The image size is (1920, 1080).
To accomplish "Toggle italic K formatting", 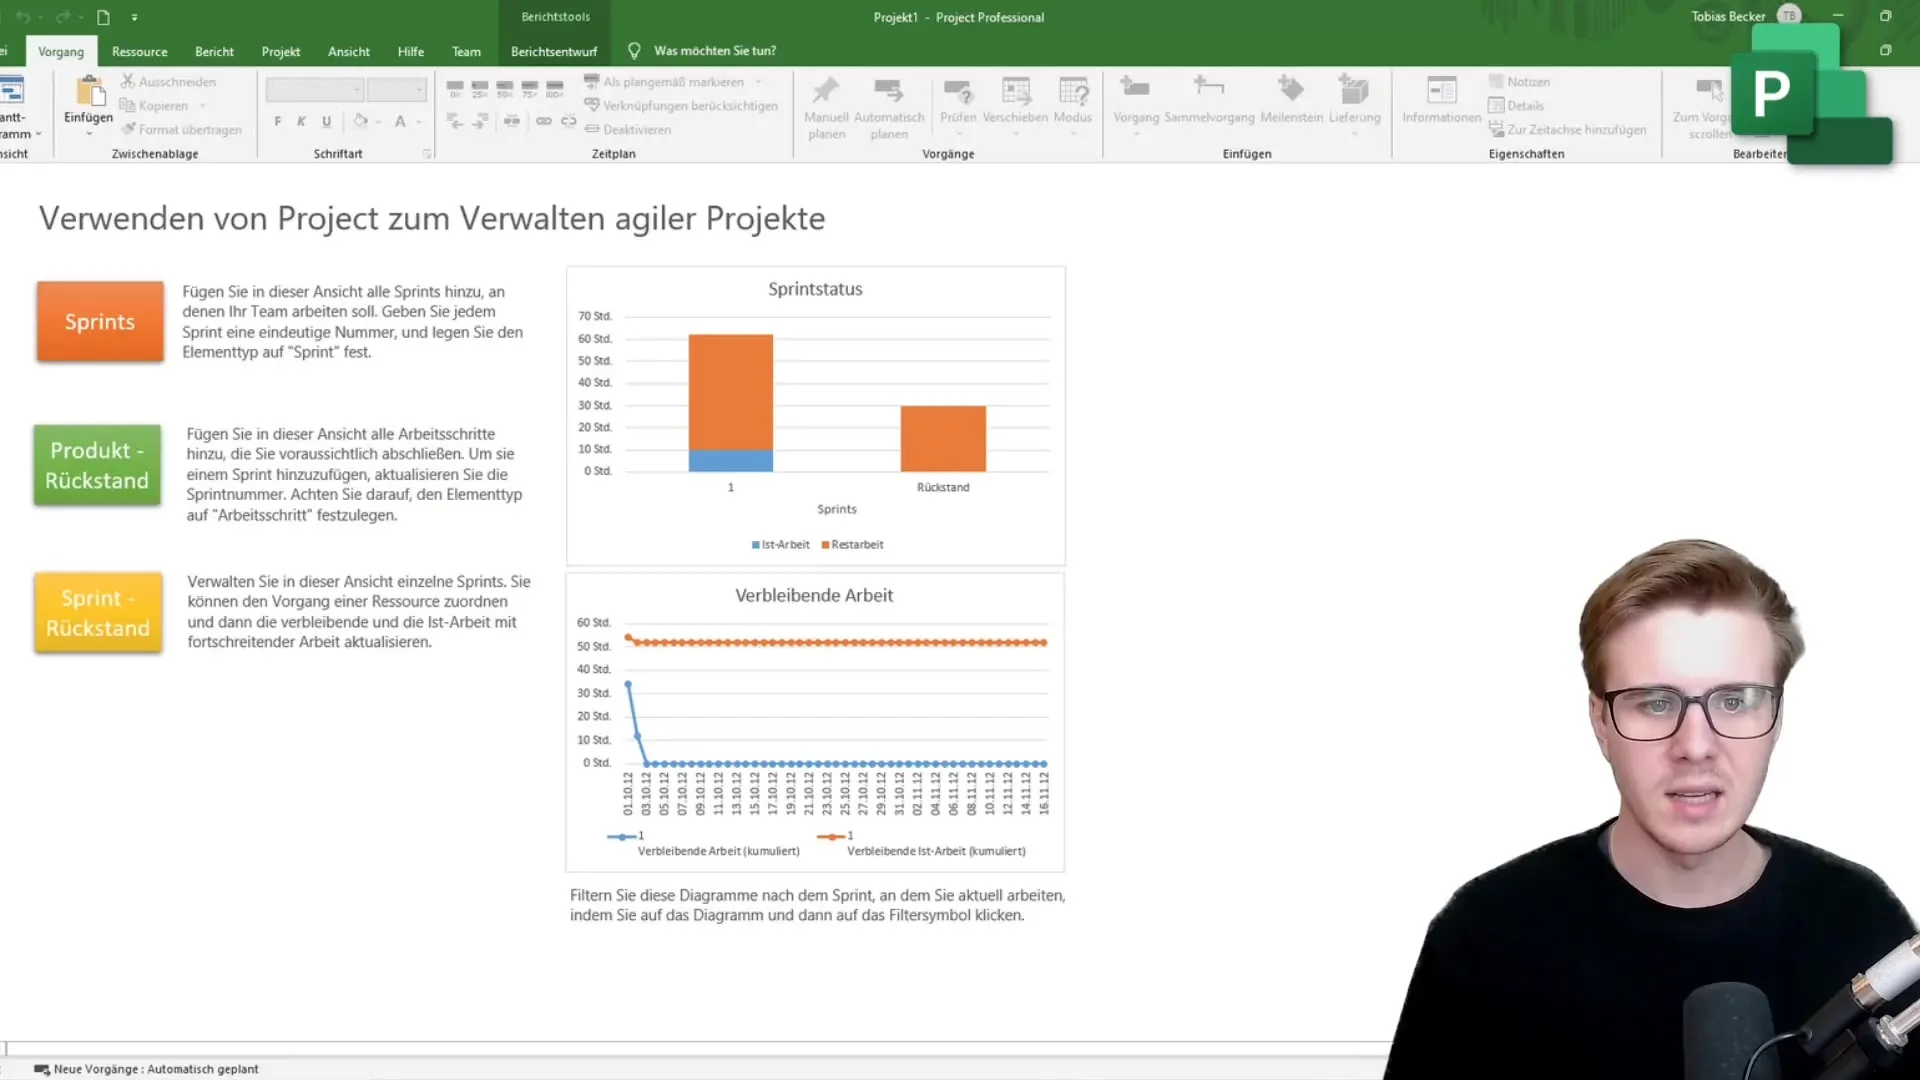I will click(301, 121).
